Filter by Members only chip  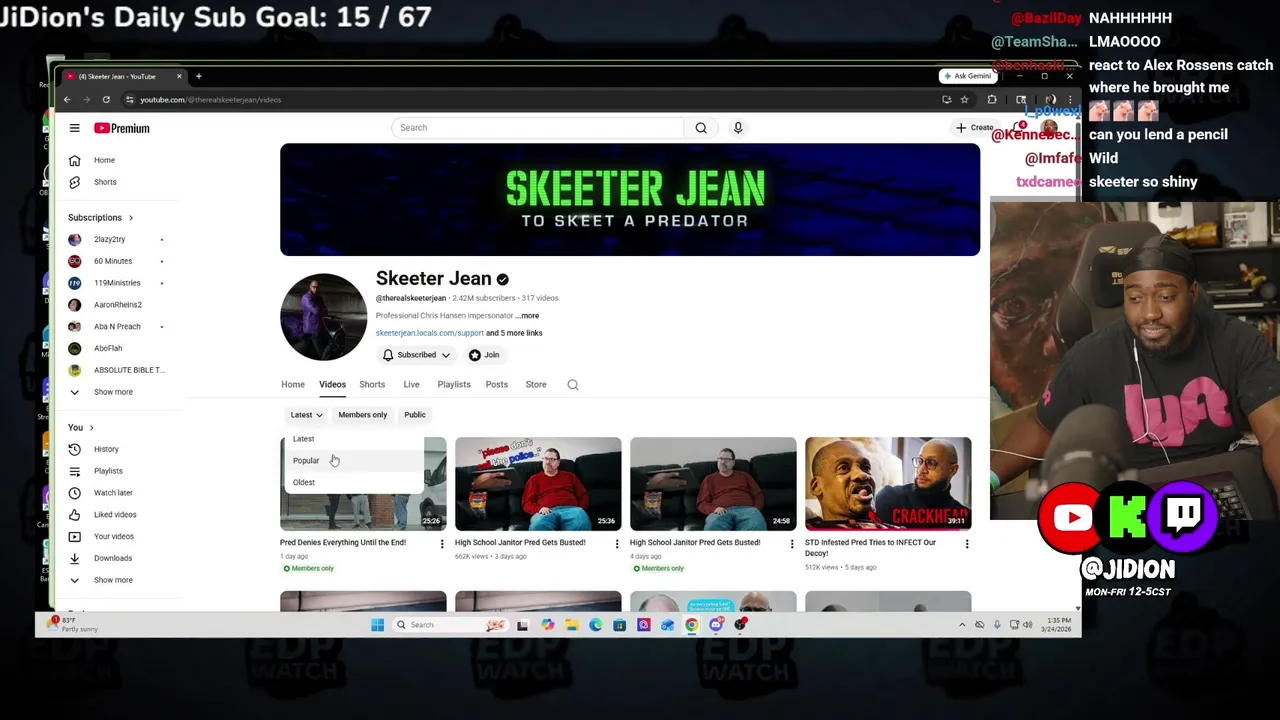point(362,415)
